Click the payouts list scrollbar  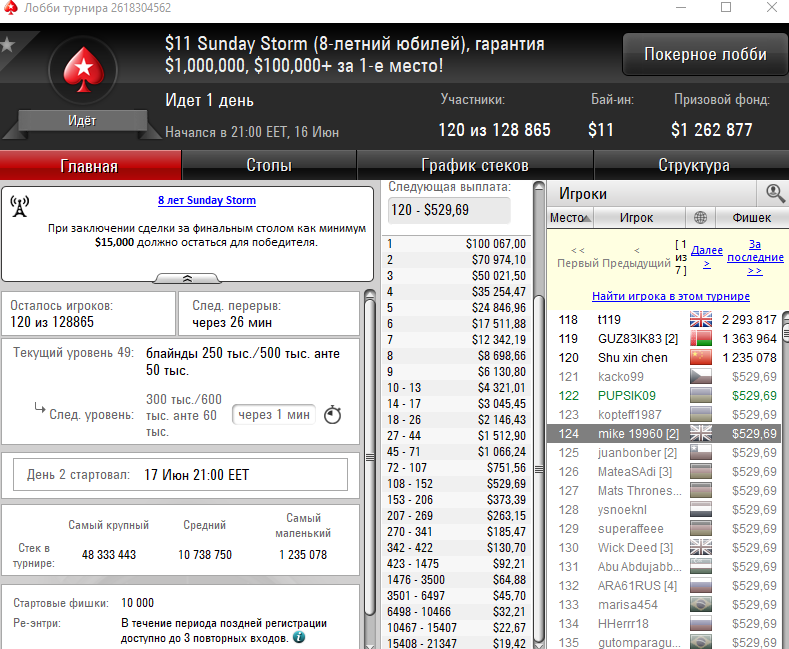[x=538, y=469]
